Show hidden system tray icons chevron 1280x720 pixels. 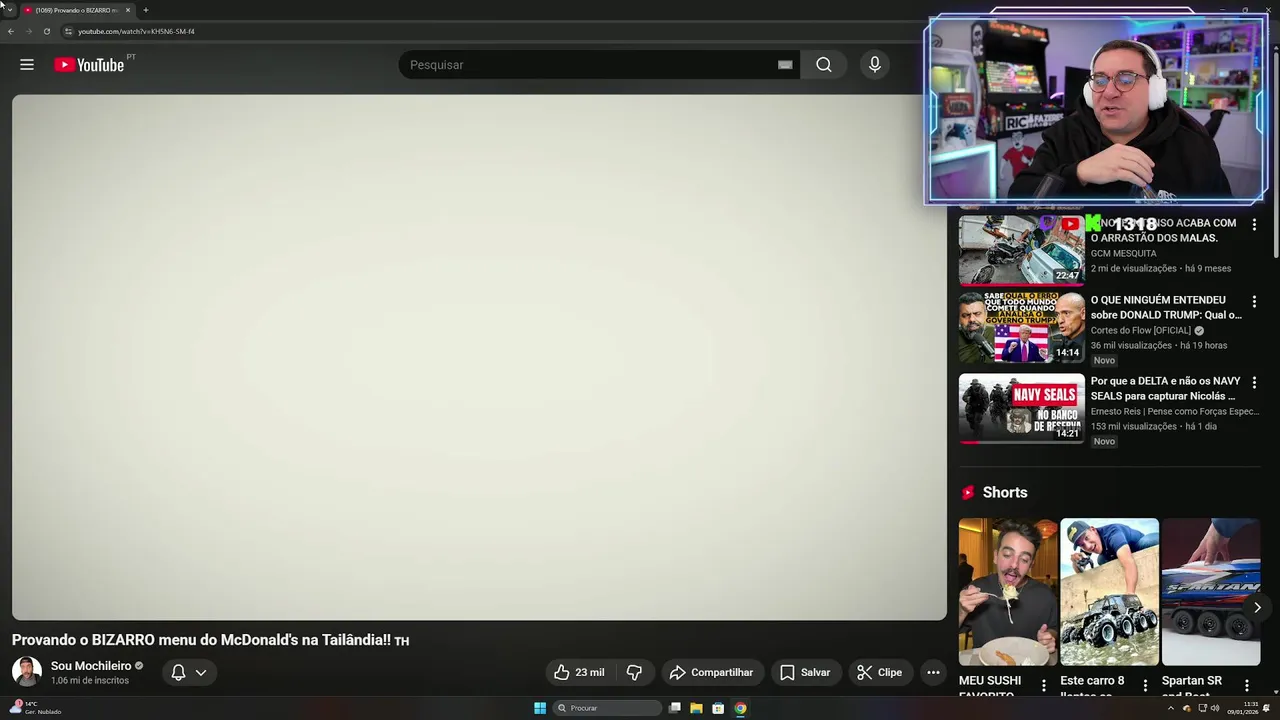pyautogui.click(x=1171, y=708)
